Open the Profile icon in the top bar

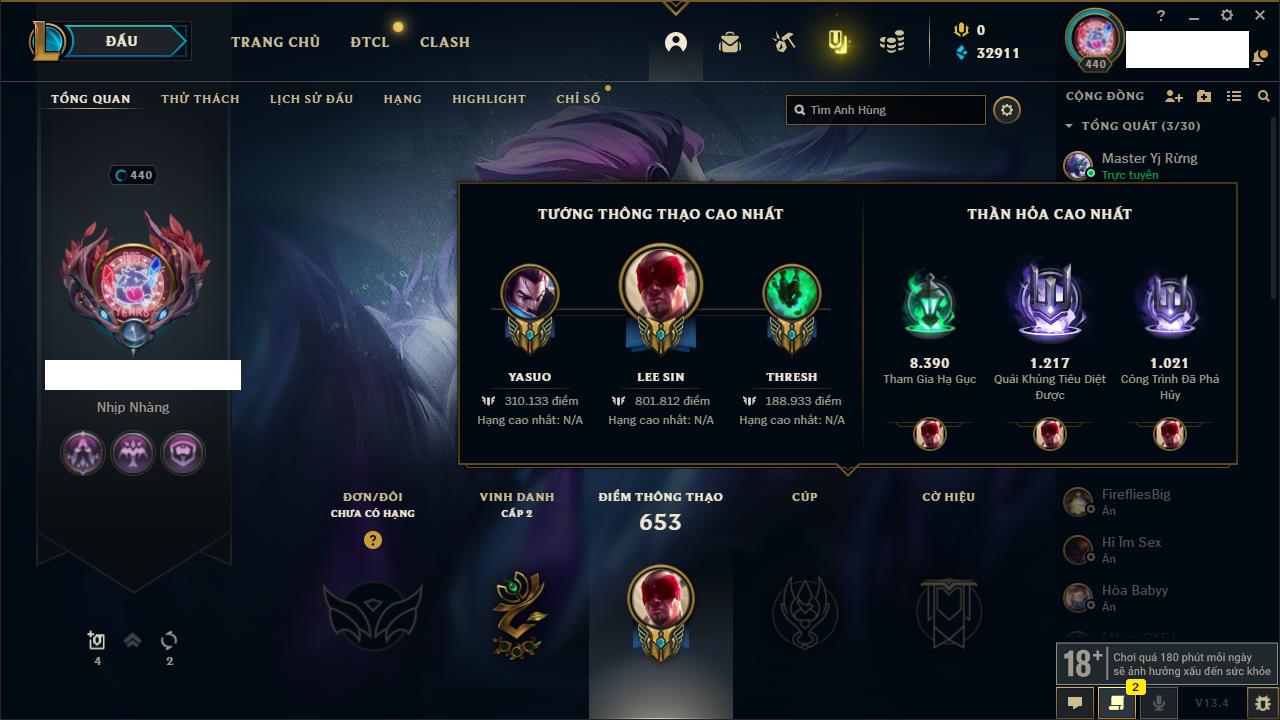(676, 42)
